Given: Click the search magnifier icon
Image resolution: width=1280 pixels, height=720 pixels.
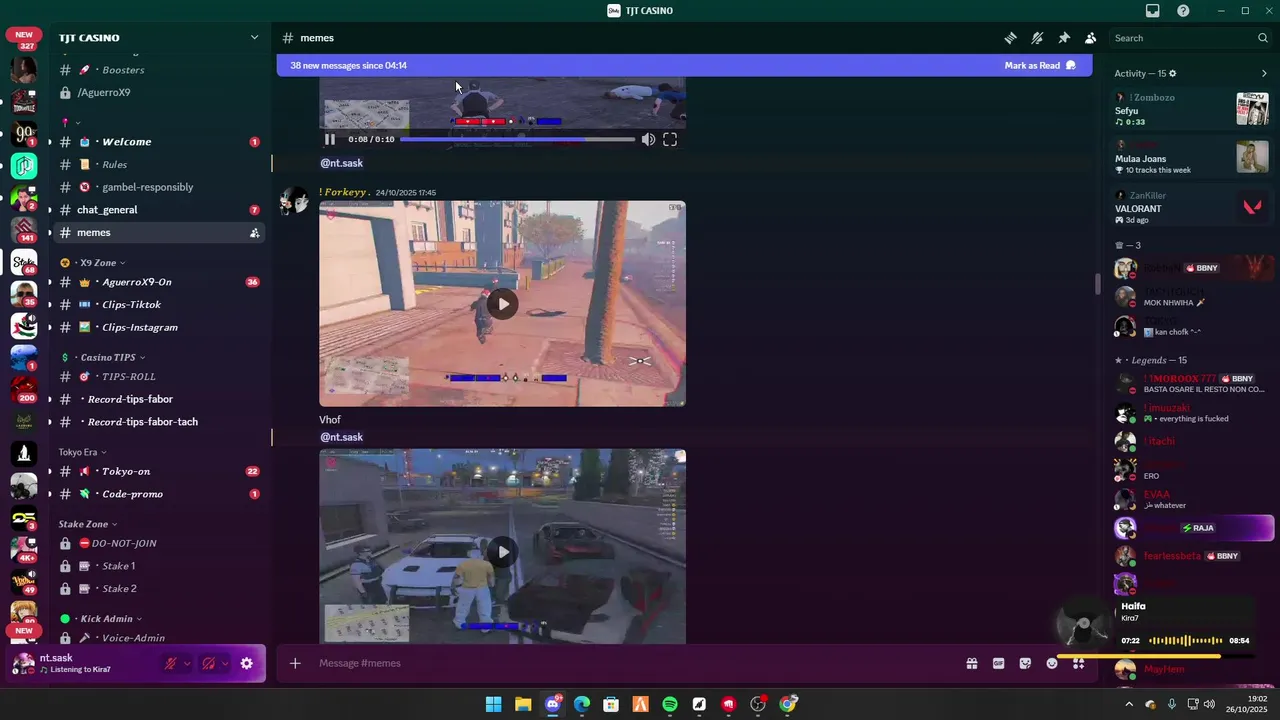Looking at the screenshot, I should click(x=1263, y=38).
